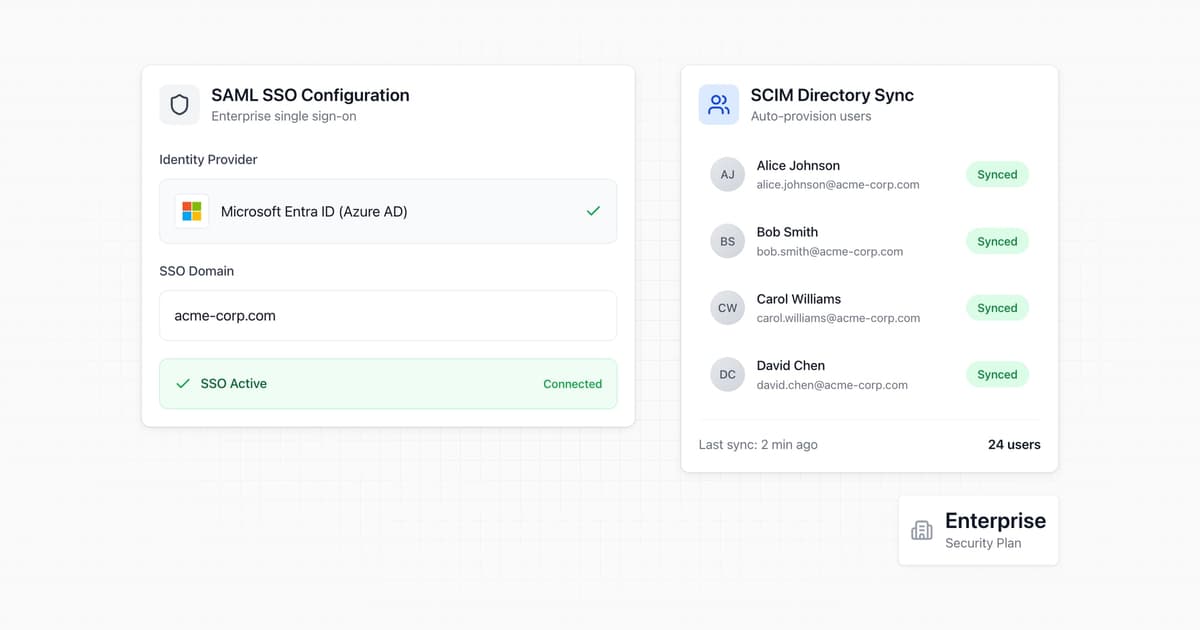This screenshot has width=1200, height=630.
Task: Click the shield icon beside SAML SSO Configuration
Action: point(180,105)
